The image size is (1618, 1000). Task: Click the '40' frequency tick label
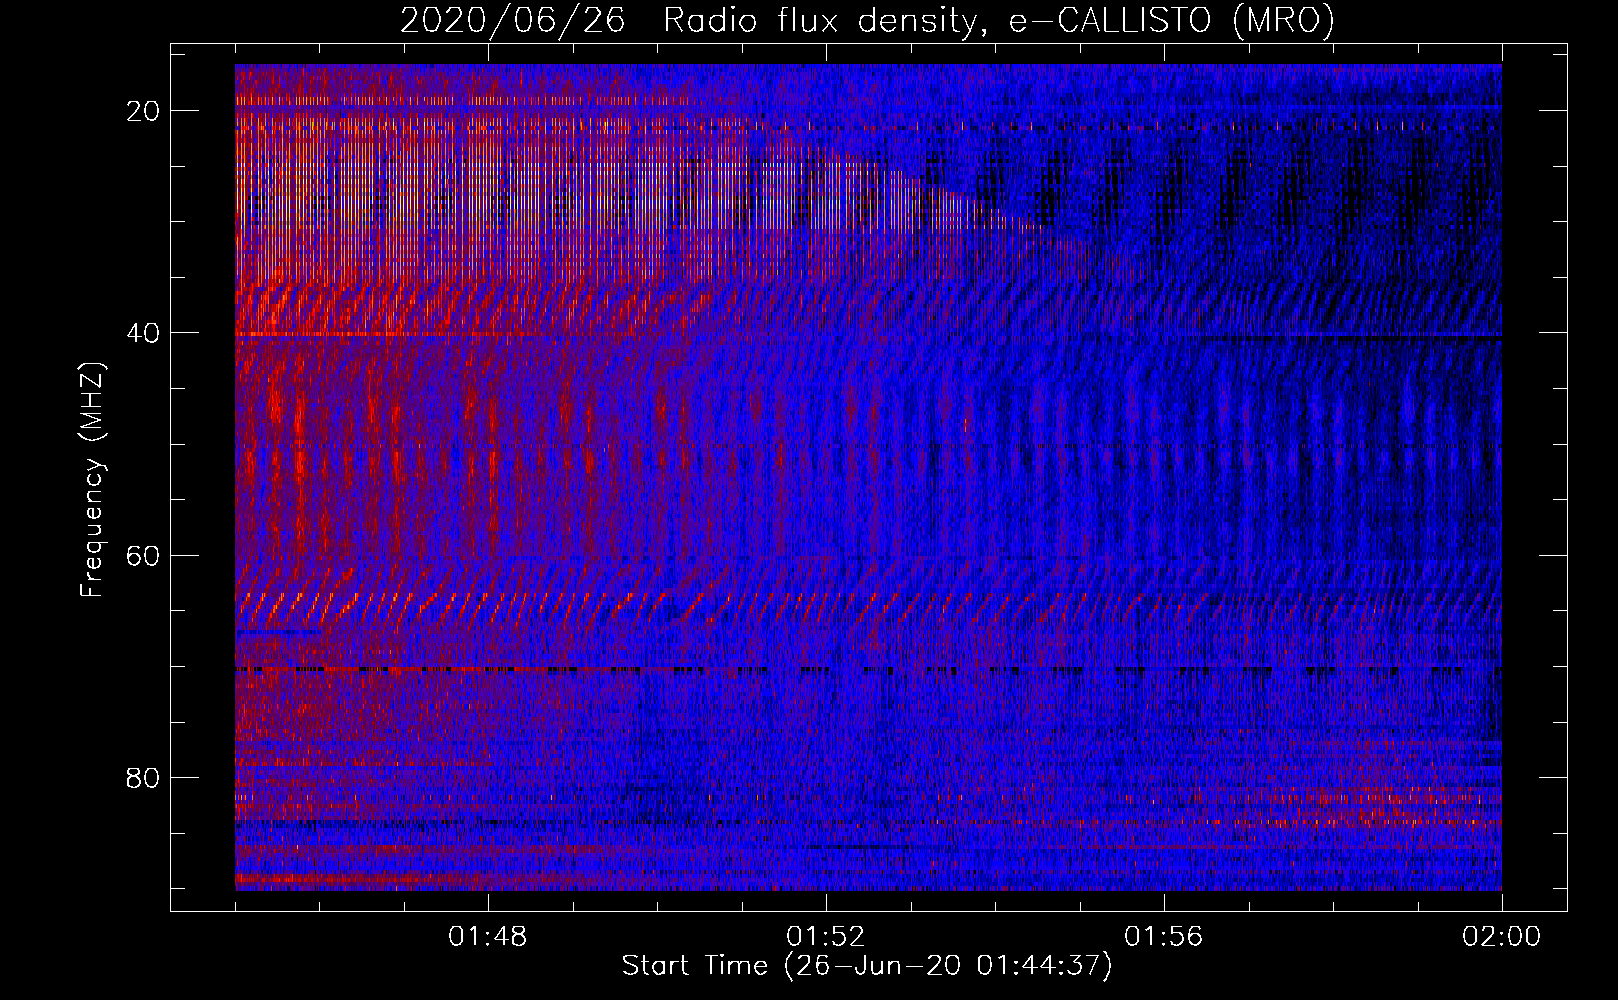click(143, 333)
